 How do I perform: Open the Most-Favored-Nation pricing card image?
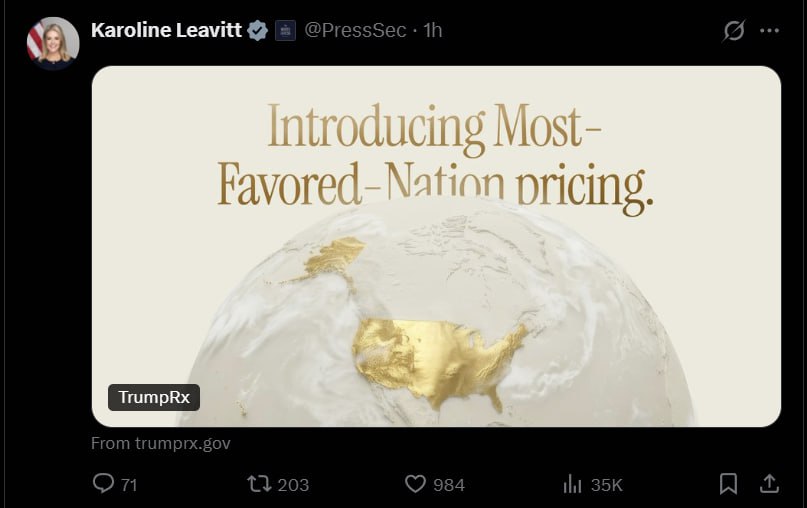(436, 246)
